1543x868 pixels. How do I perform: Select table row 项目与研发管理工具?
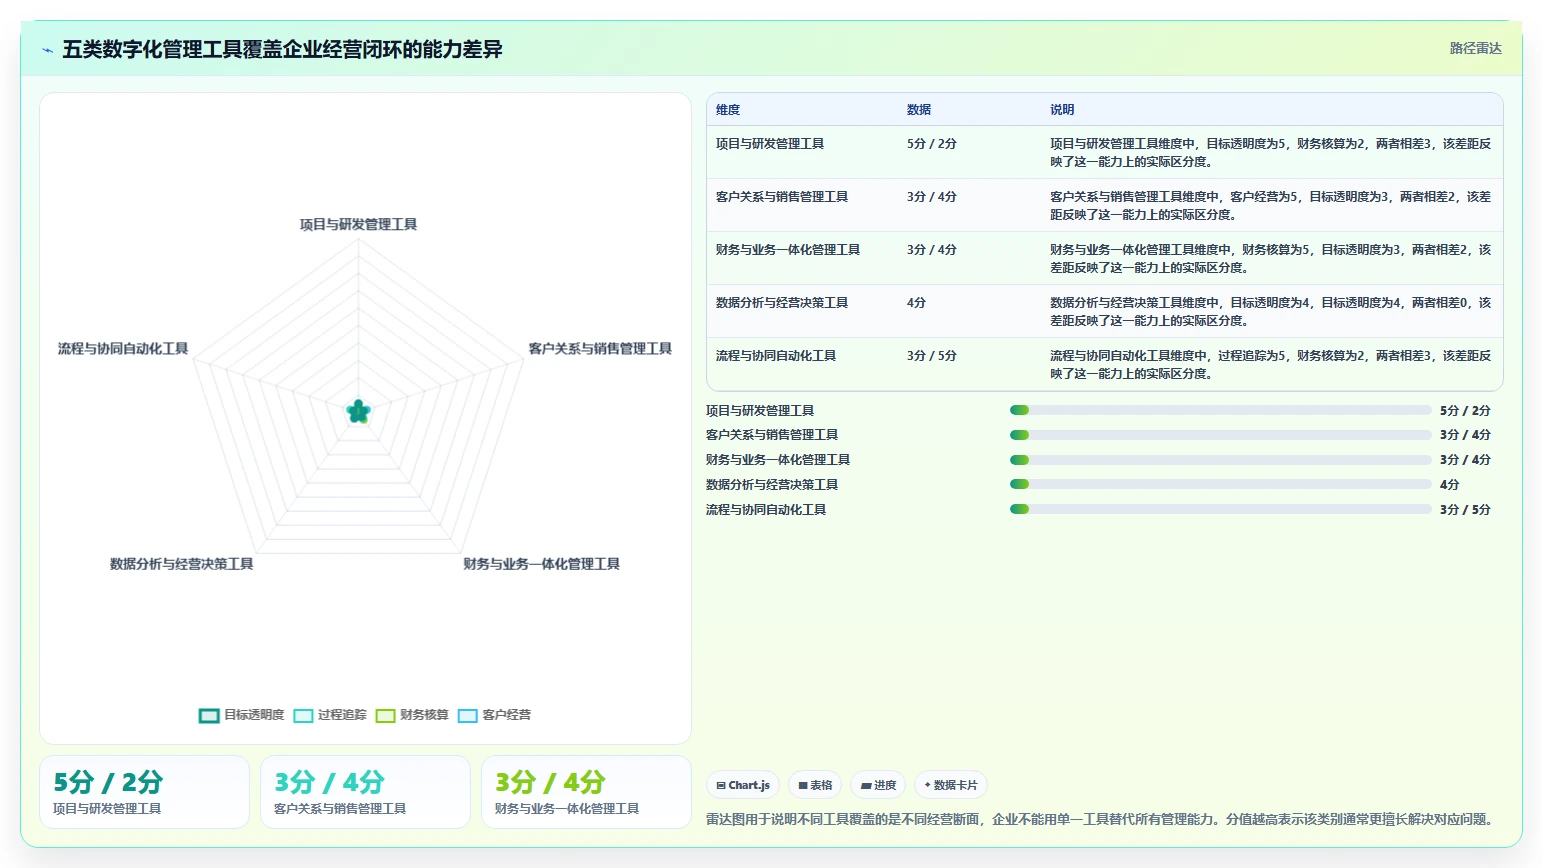point(1105,152)
